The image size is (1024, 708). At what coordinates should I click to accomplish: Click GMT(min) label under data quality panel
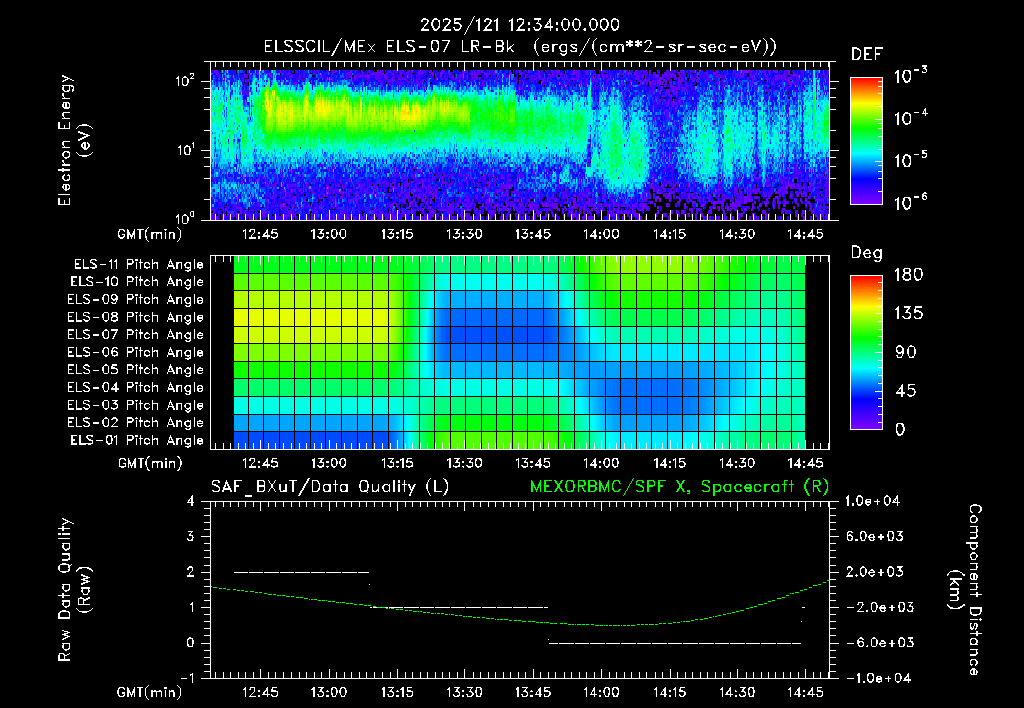[x=149, y=692]
